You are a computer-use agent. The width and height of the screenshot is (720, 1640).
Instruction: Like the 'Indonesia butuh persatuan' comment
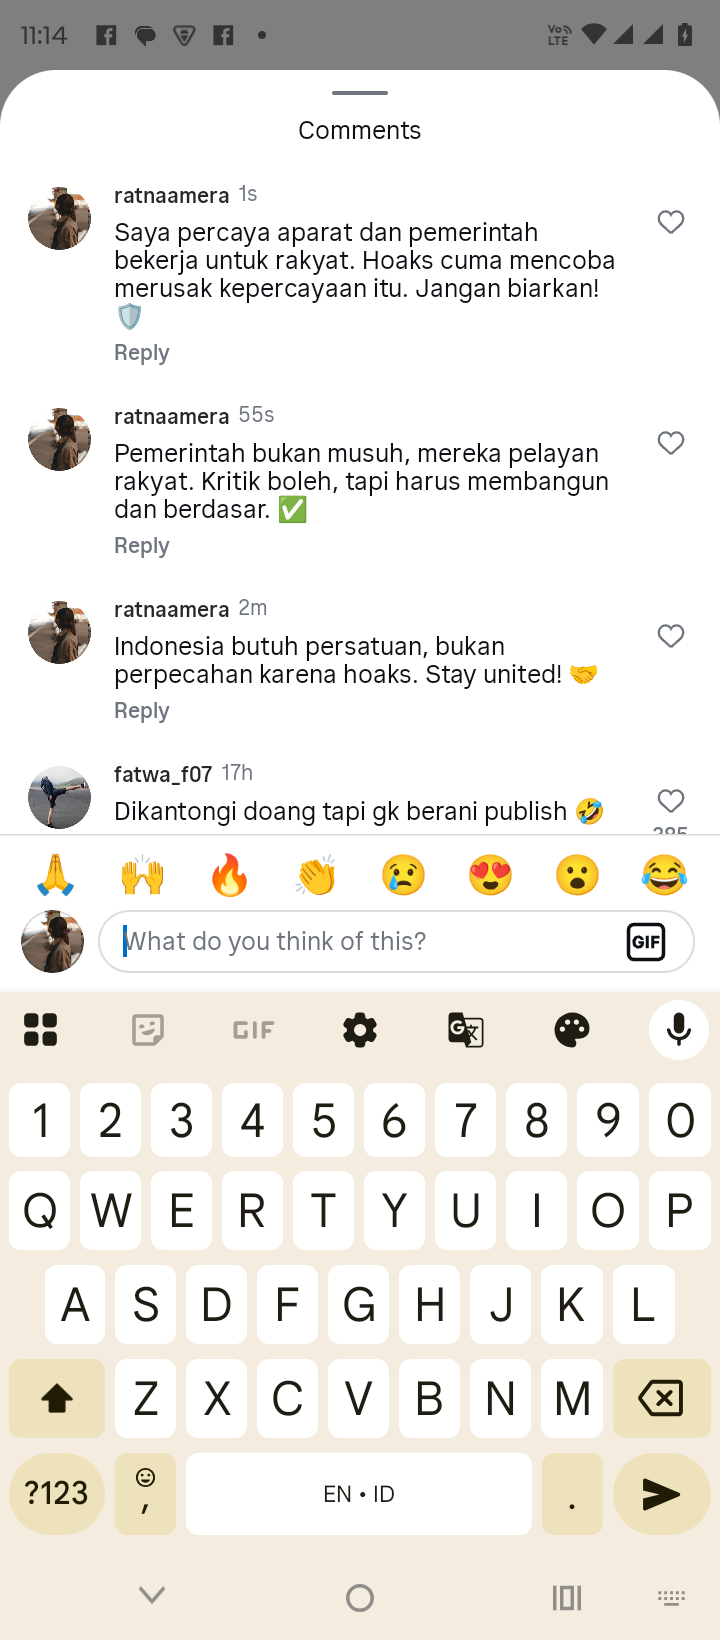pos(671,636)
